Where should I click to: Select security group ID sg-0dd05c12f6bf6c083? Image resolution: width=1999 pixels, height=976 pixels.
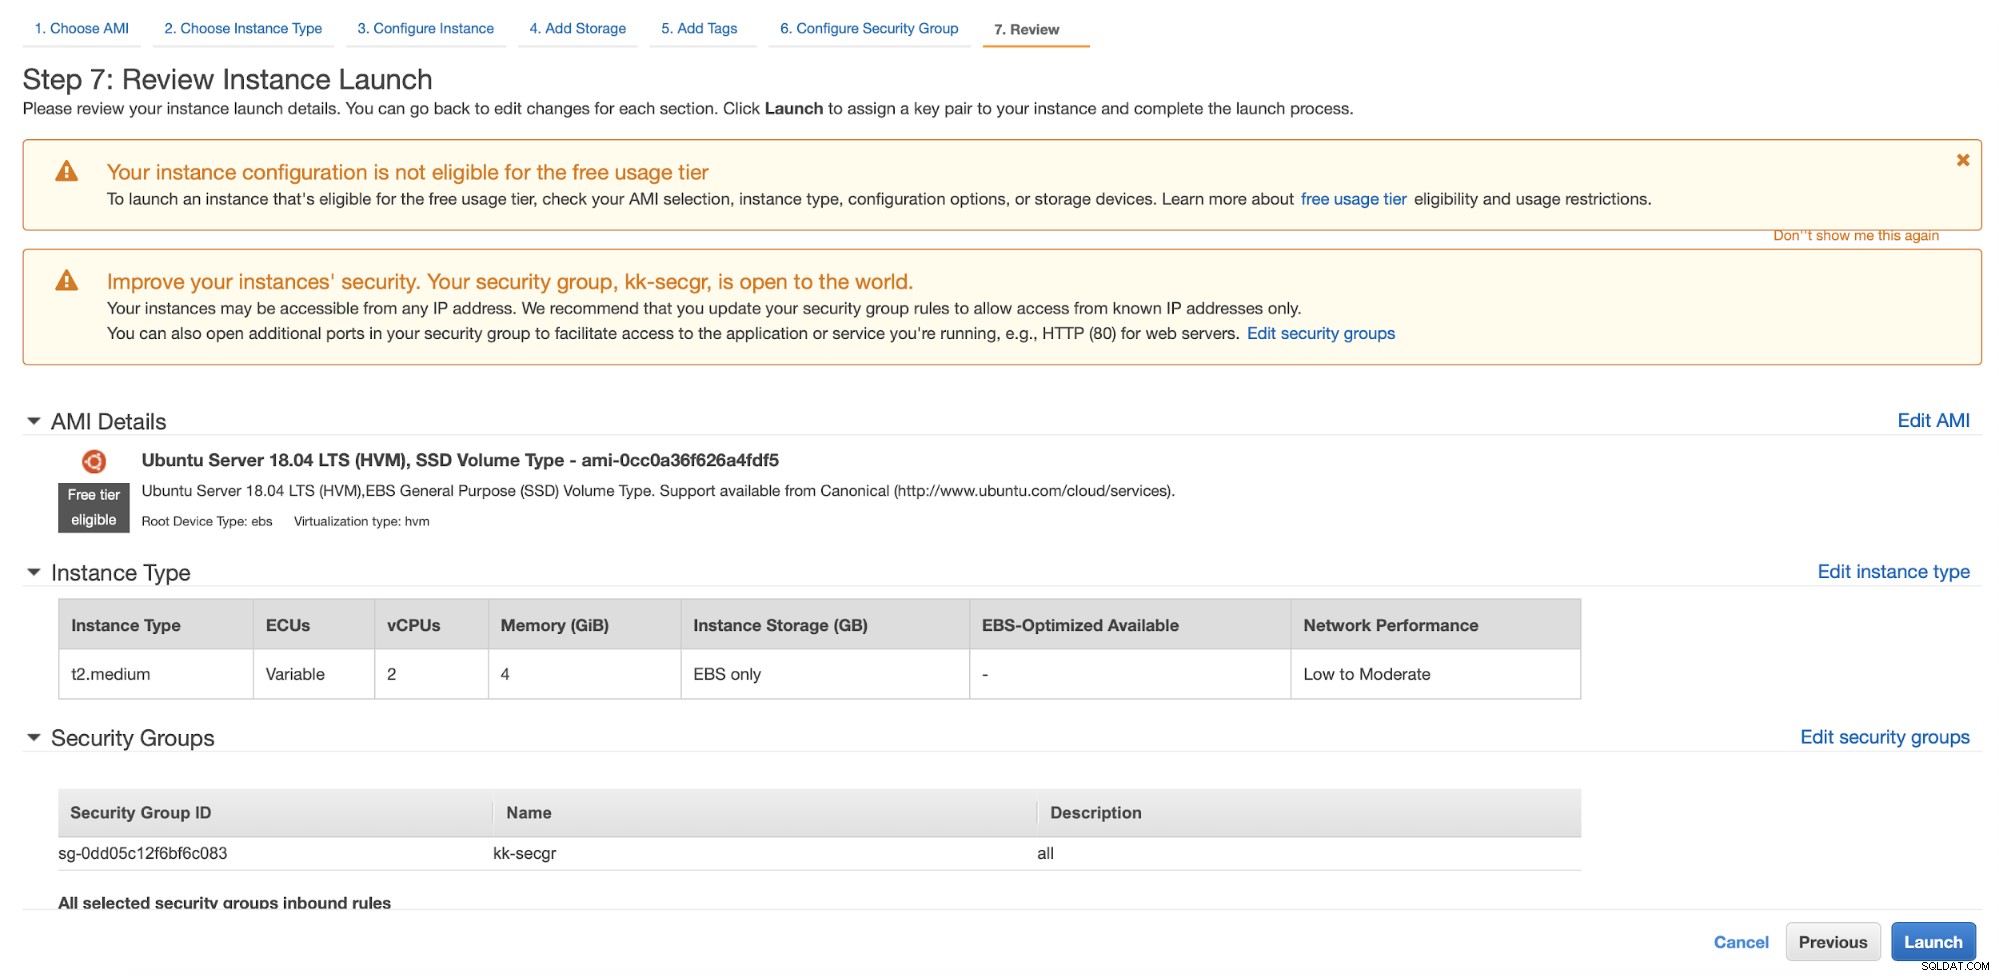click(143, 853)
